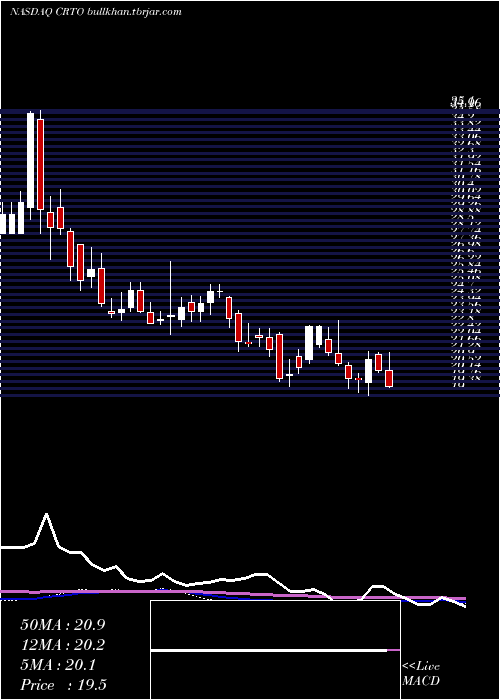Click the 5MA : 20.1 label
This screenshot has width=500, height=700.
tap(58, 665)
